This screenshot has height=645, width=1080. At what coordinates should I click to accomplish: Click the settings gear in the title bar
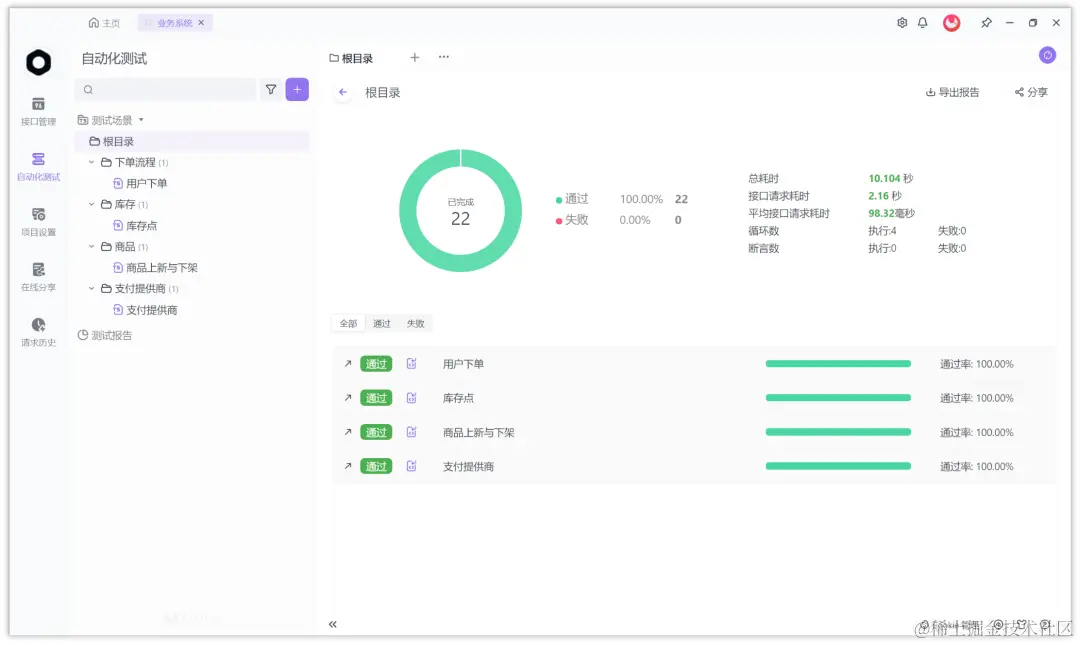click(901, 22)
